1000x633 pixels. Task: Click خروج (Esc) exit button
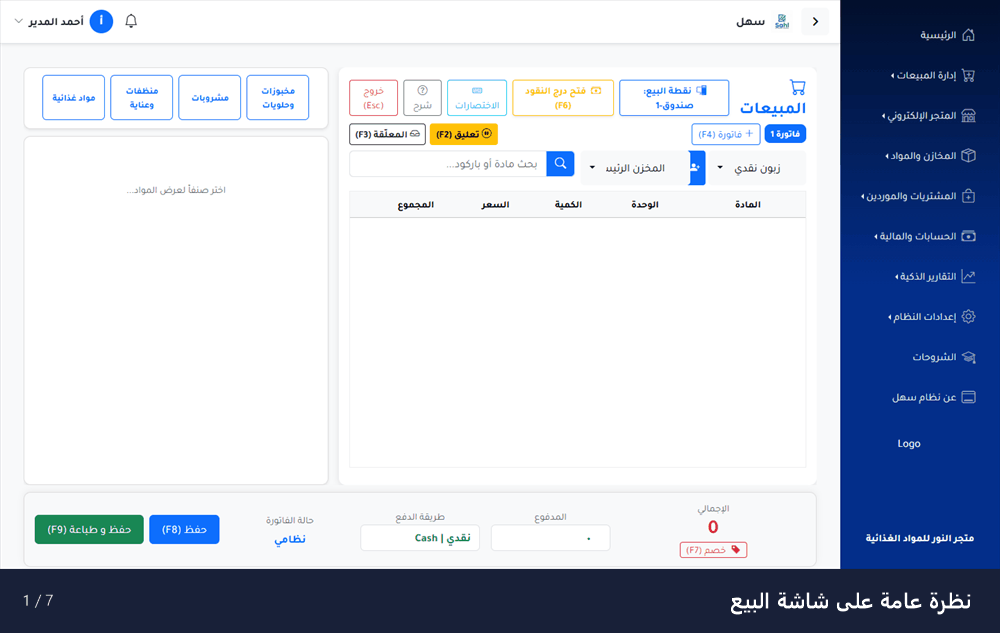[x=373, y=98]
